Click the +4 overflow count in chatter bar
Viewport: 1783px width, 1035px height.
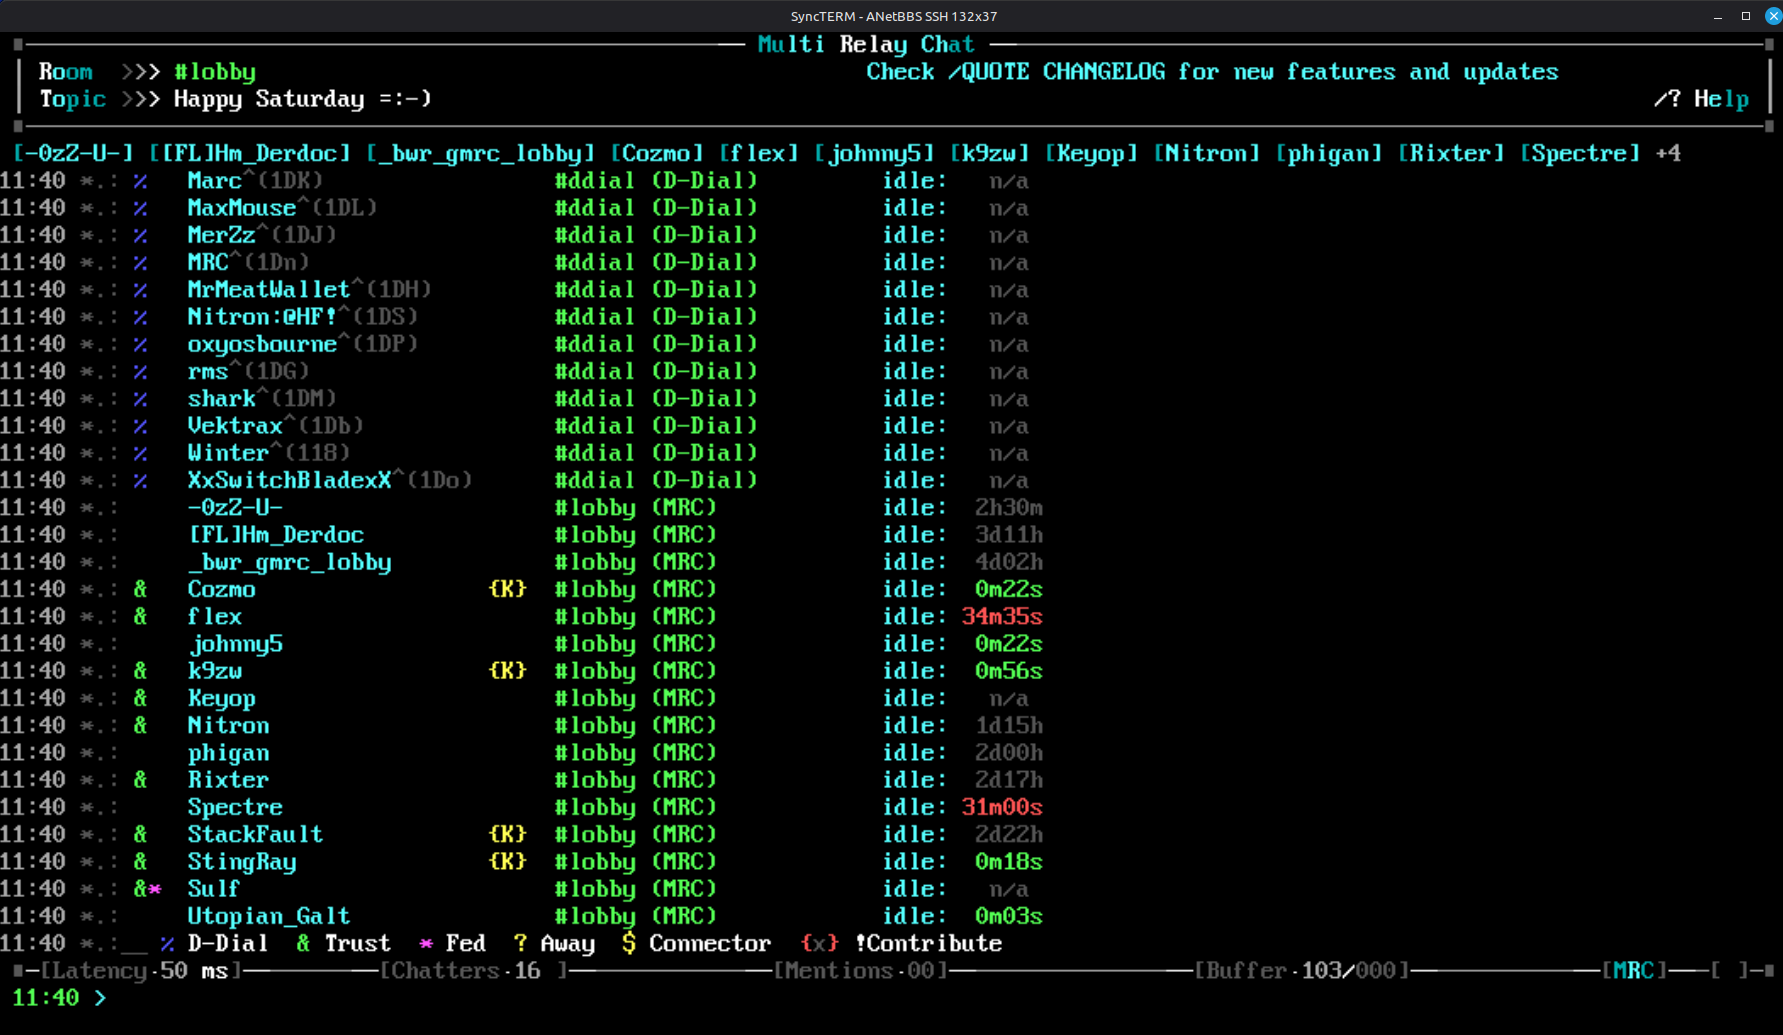coord(1669,153)
